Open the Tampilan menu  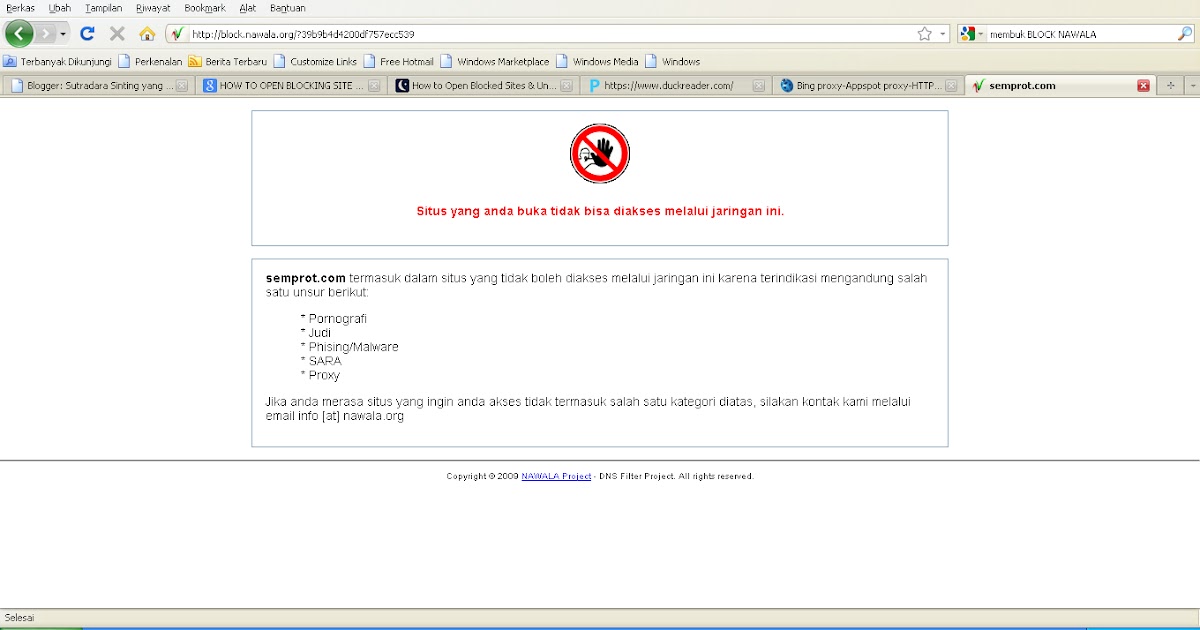click(104, 7)
